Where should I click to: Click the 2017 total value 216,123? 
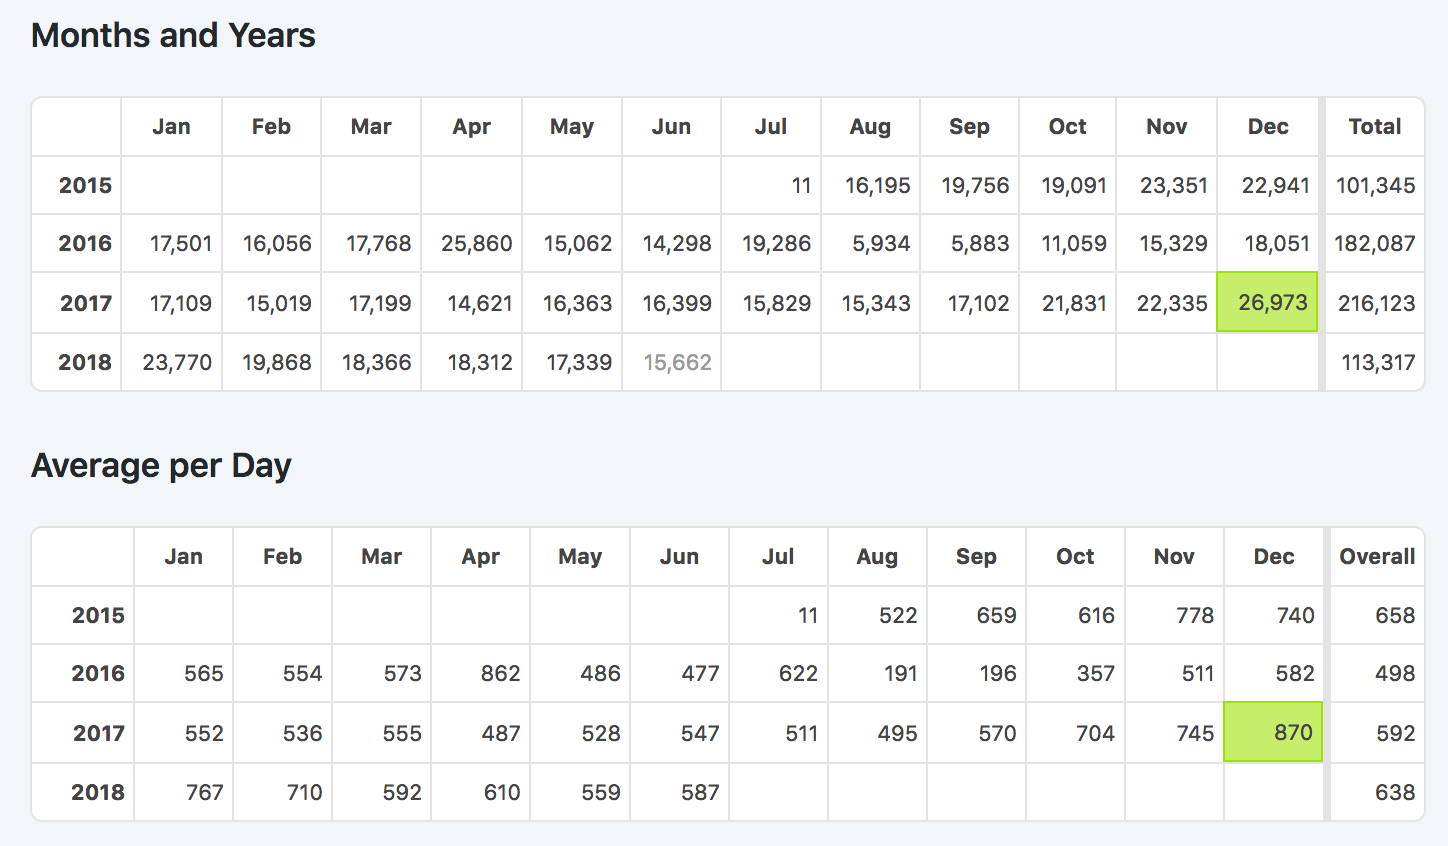(x=1376, y=303)
